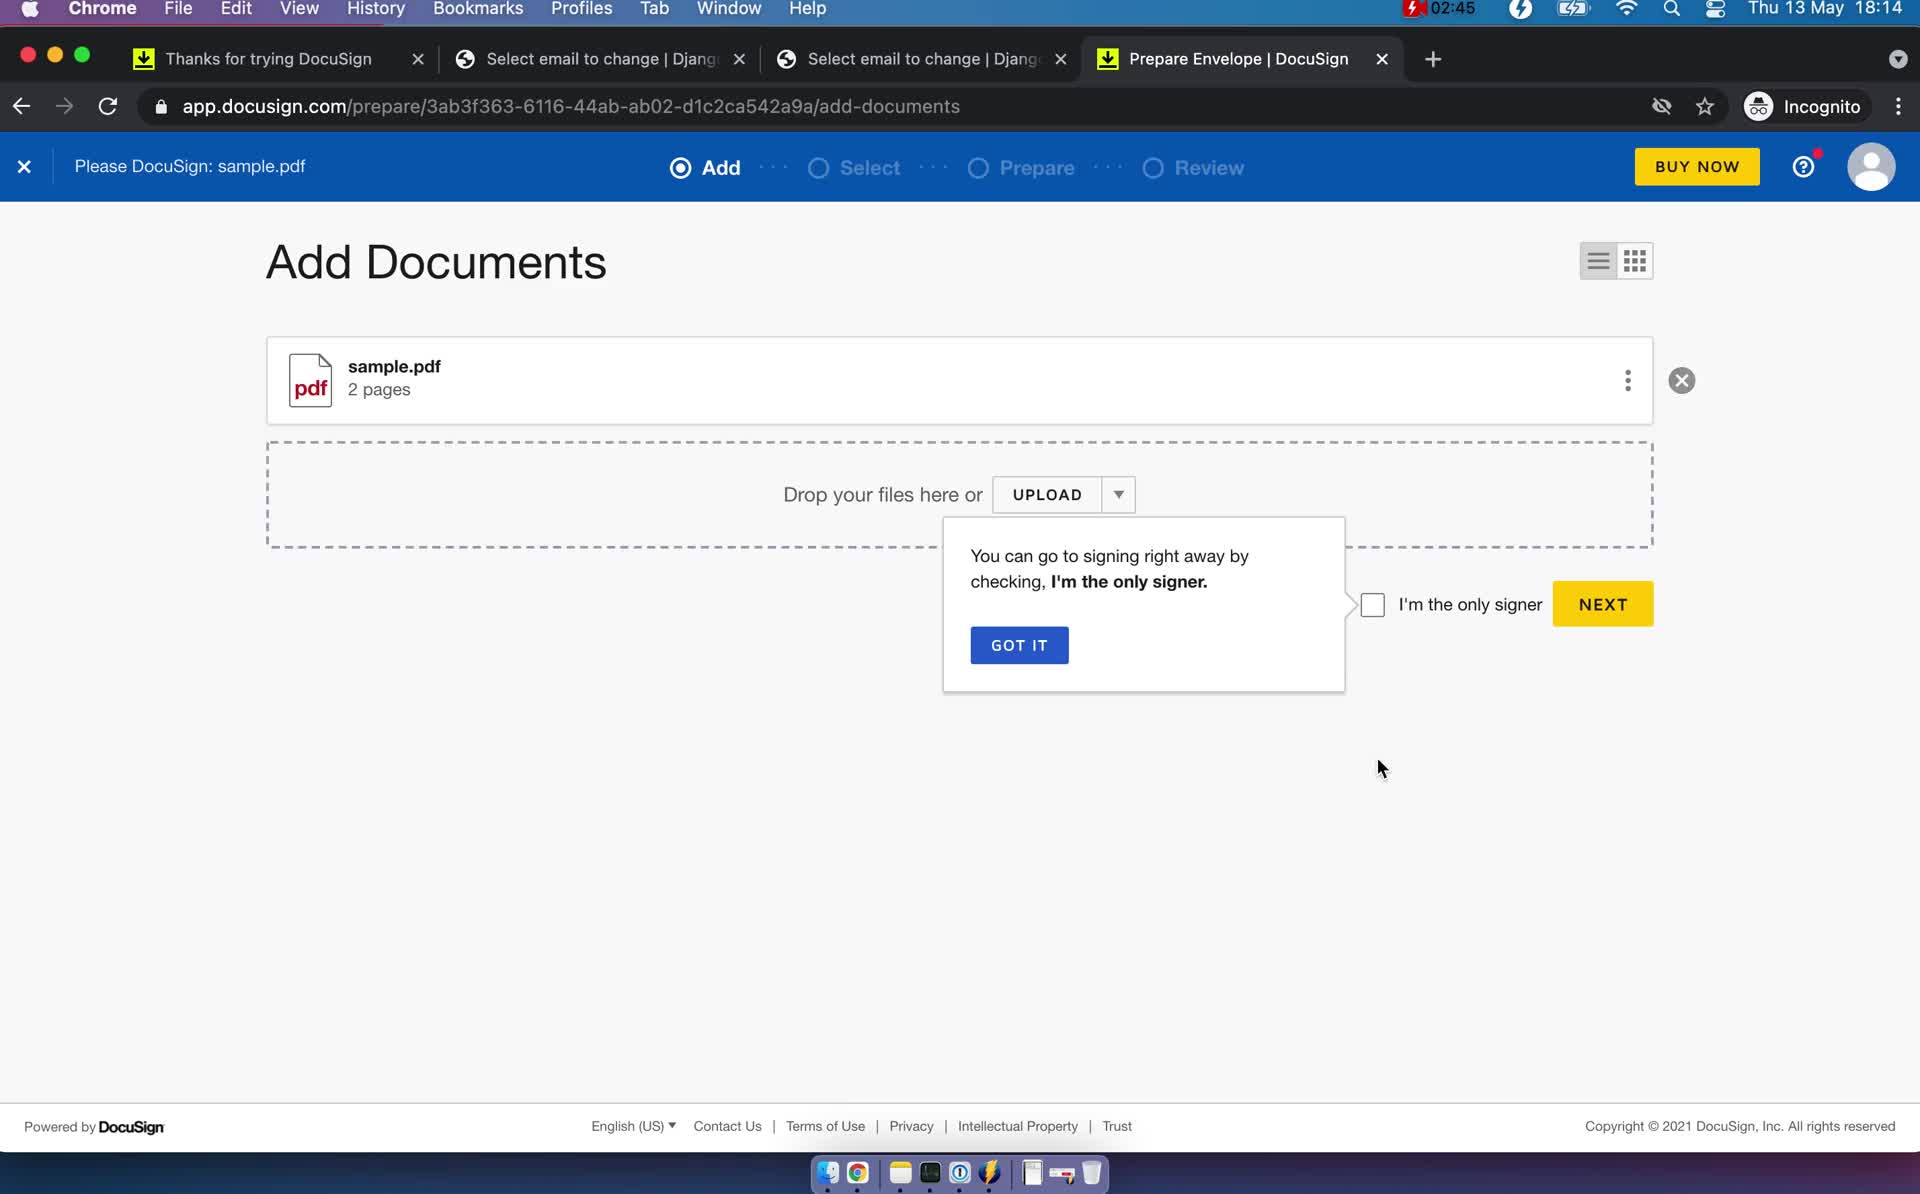Click the battery status icon
1920x1194 pixels.
pyautogui.click(x=1573, y=9)
